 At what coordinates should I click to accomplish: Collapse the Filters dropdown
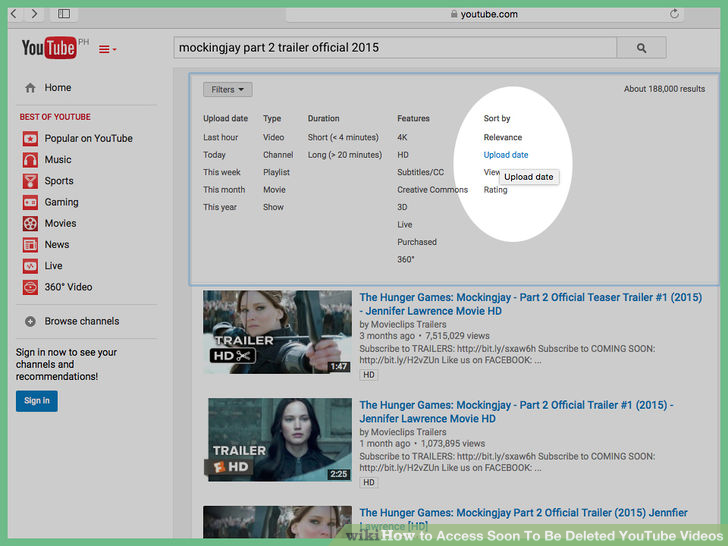228,90
